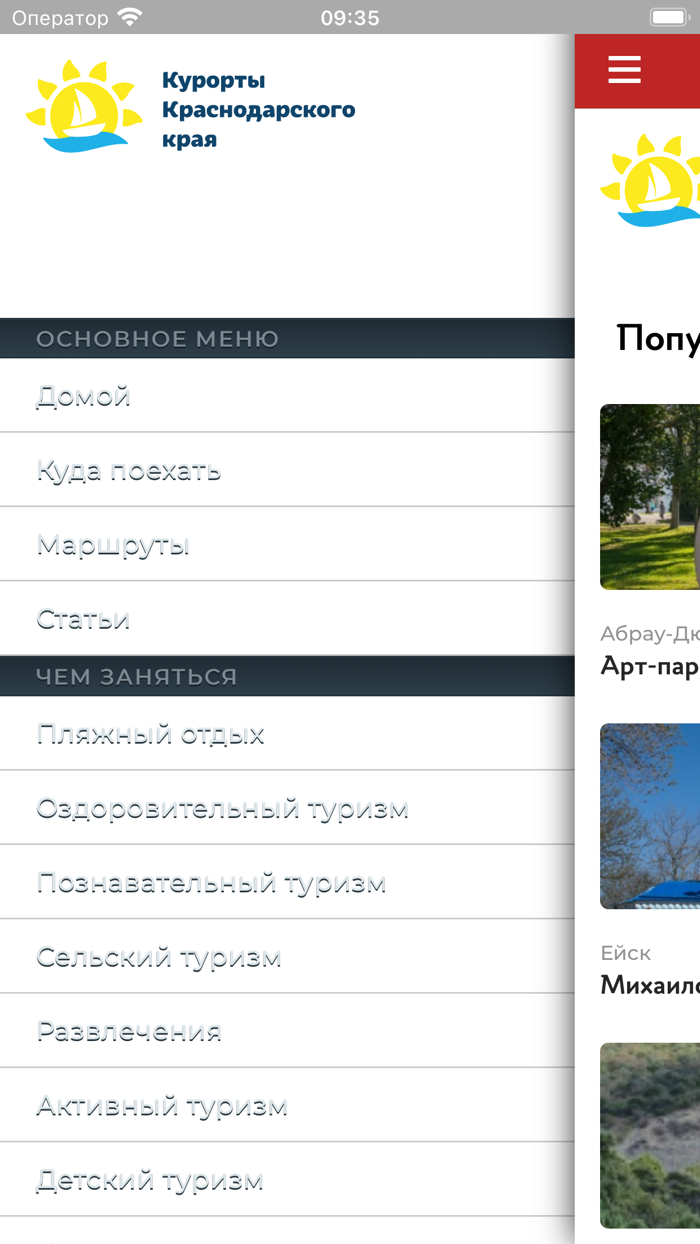Tap the Wi-Fi icon in status bar
Viewport: 700px width, 1244px height.
130,17
